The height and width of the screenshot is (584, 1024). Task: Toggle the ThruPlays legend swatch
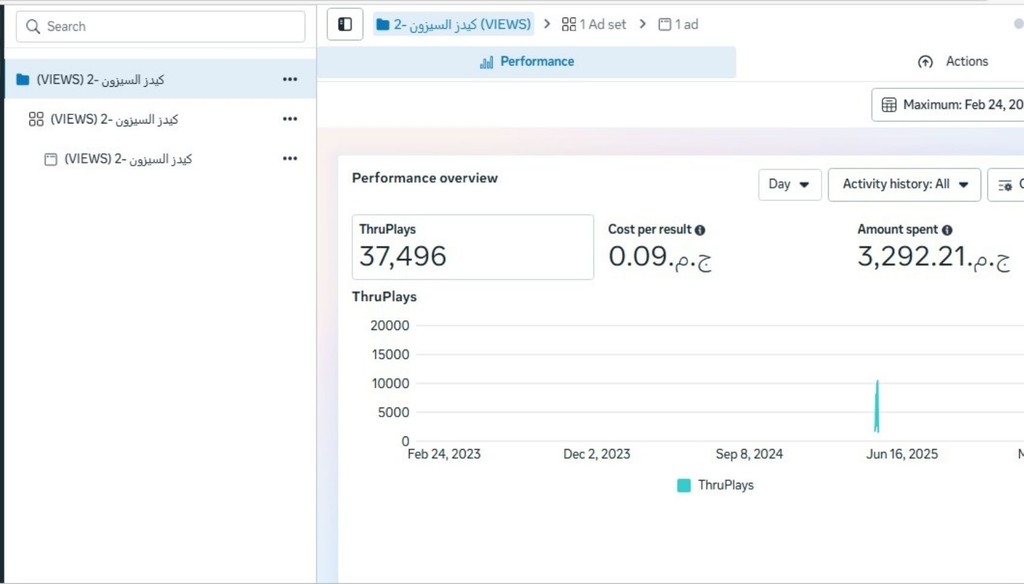(684, 485)
